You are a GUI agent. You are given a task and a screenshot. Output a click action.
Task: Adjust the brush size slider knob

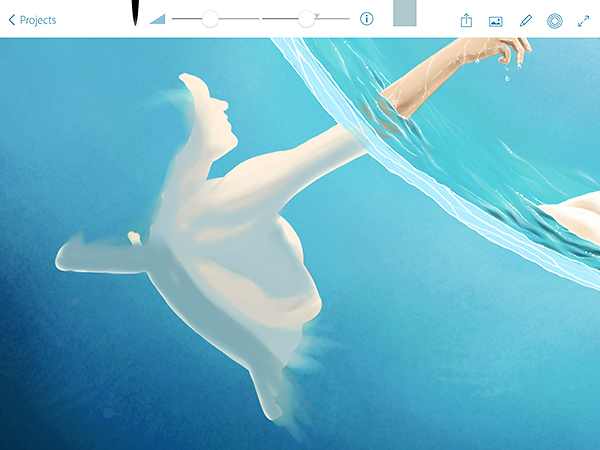pos(210,18)
